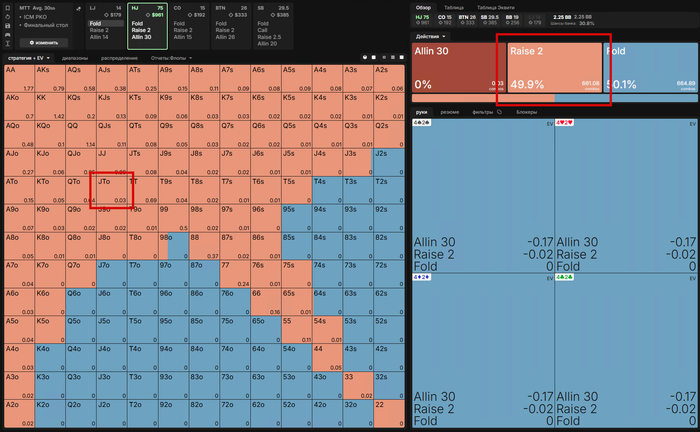Click the изменить button

[x=44, y=43]
